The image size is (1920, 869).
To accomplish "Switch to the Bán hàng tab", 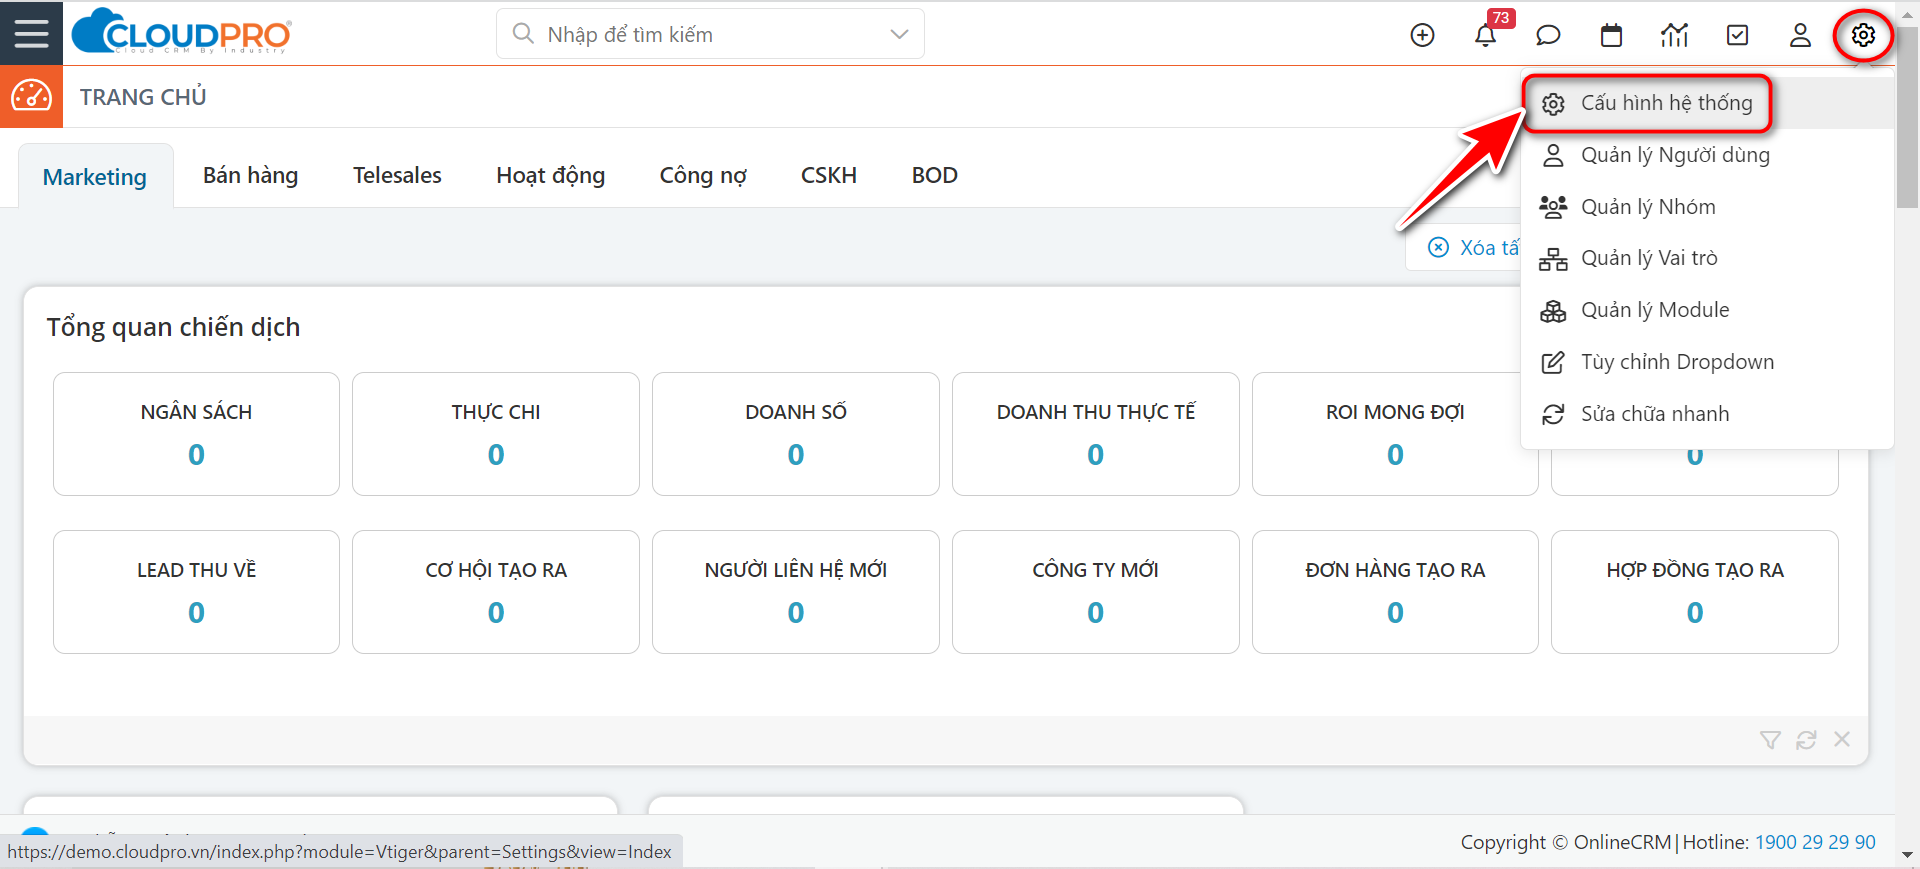I will (251, 175).
